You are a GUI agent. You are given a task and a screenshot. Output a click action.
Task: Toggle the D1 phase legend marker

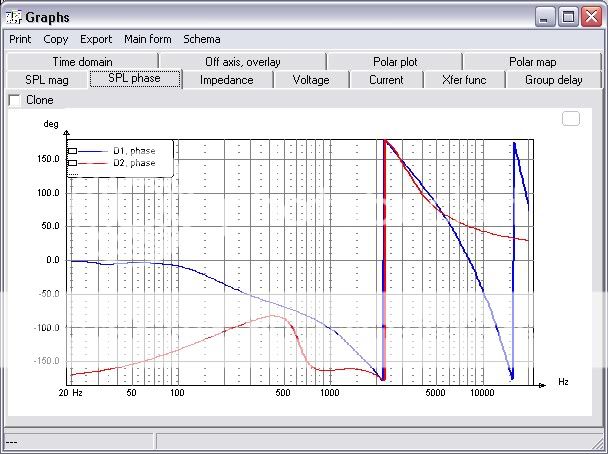tap(72, 151)
